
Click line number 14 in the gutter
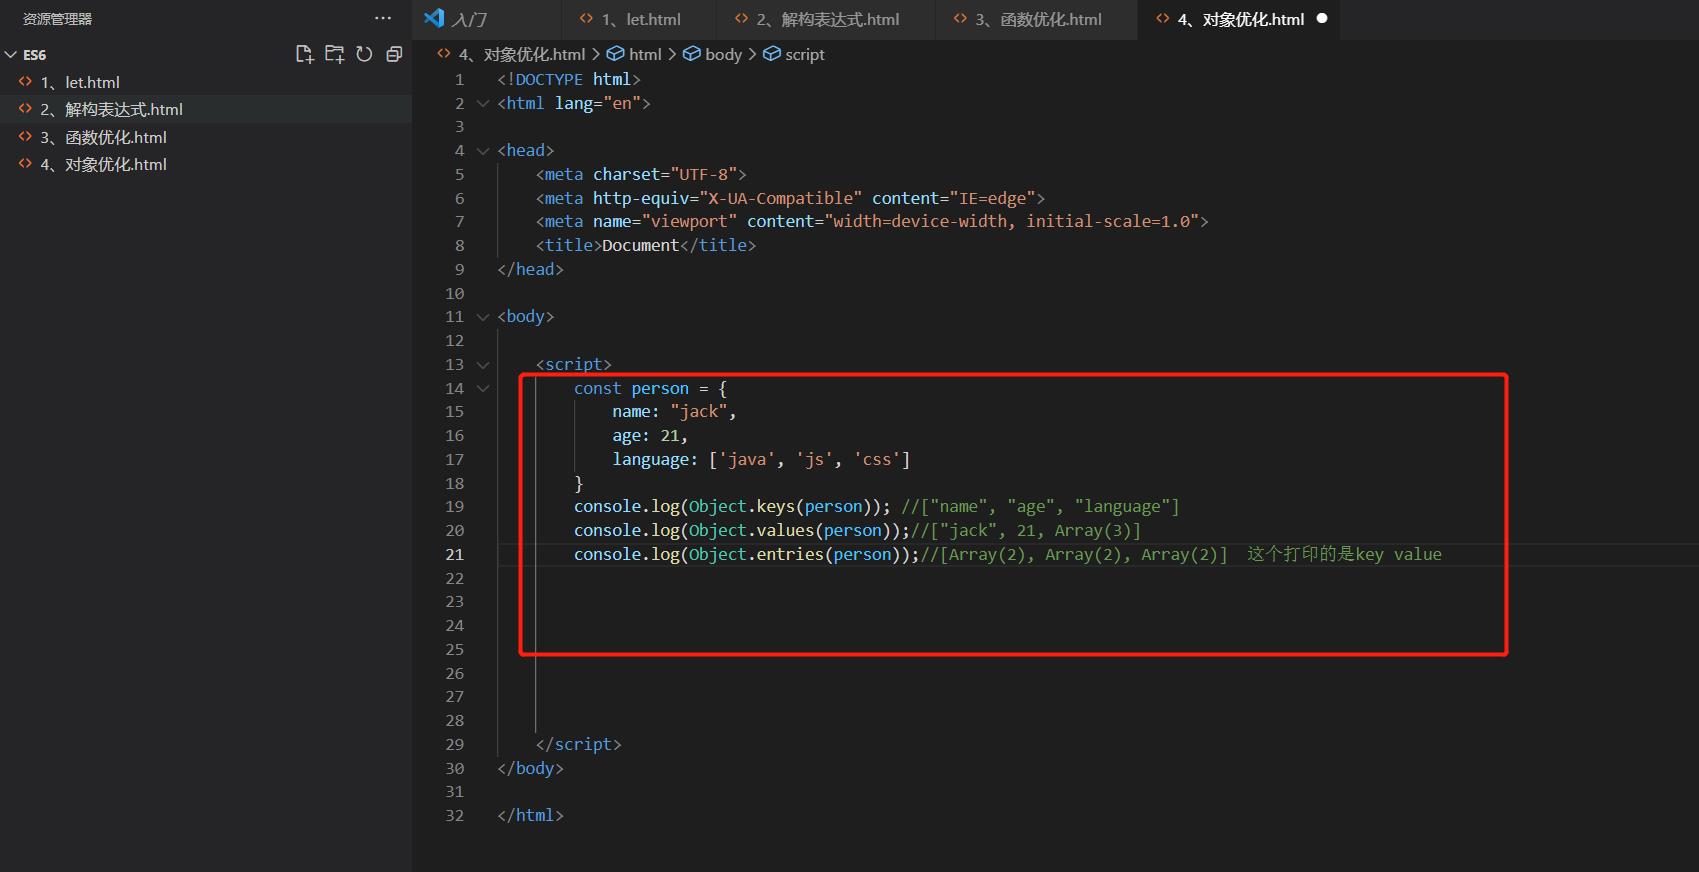(x=454, y=388)
